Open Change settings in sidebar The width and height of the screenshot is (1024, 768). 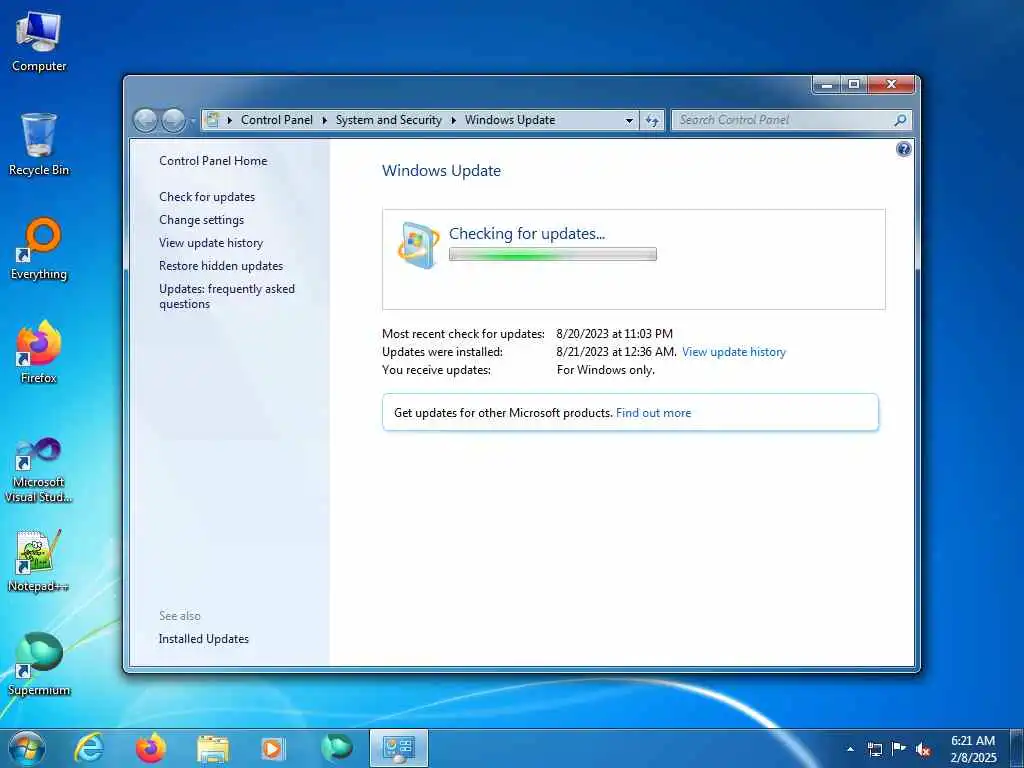201,220
